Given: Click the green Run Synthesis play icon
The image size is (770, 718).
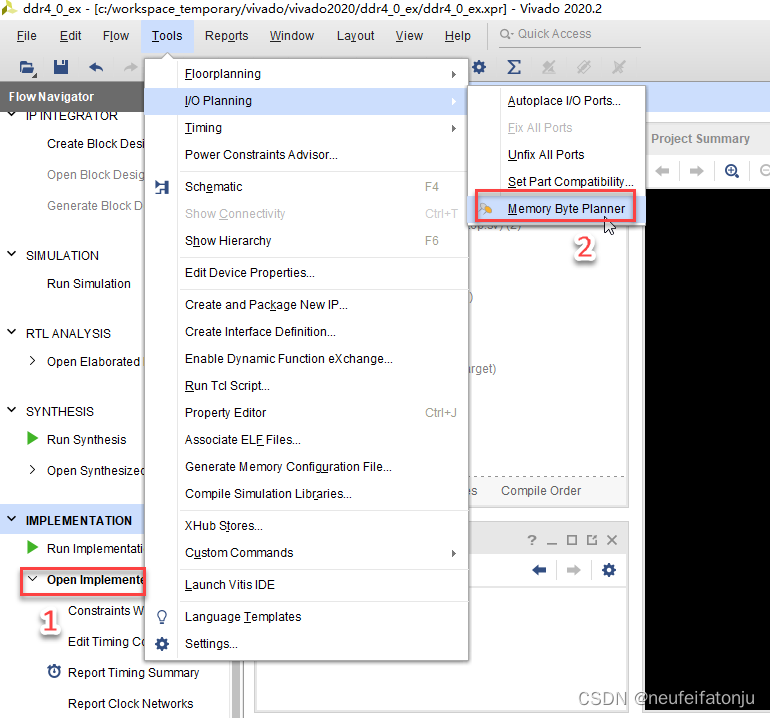Looking at the screenshot, I should 32,438.
